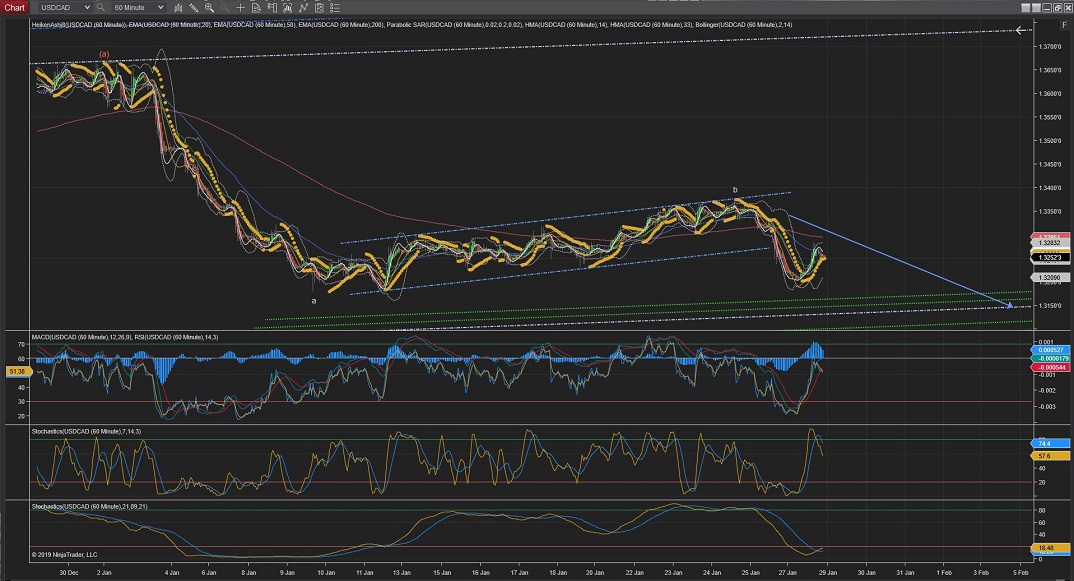Click the NinjaTrader copyright text

click(x=64, y=554)
